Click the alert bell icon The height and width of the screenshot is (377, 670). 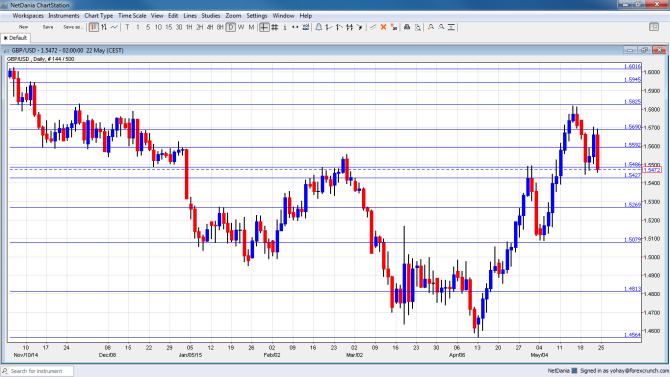(x=319, y=27)
